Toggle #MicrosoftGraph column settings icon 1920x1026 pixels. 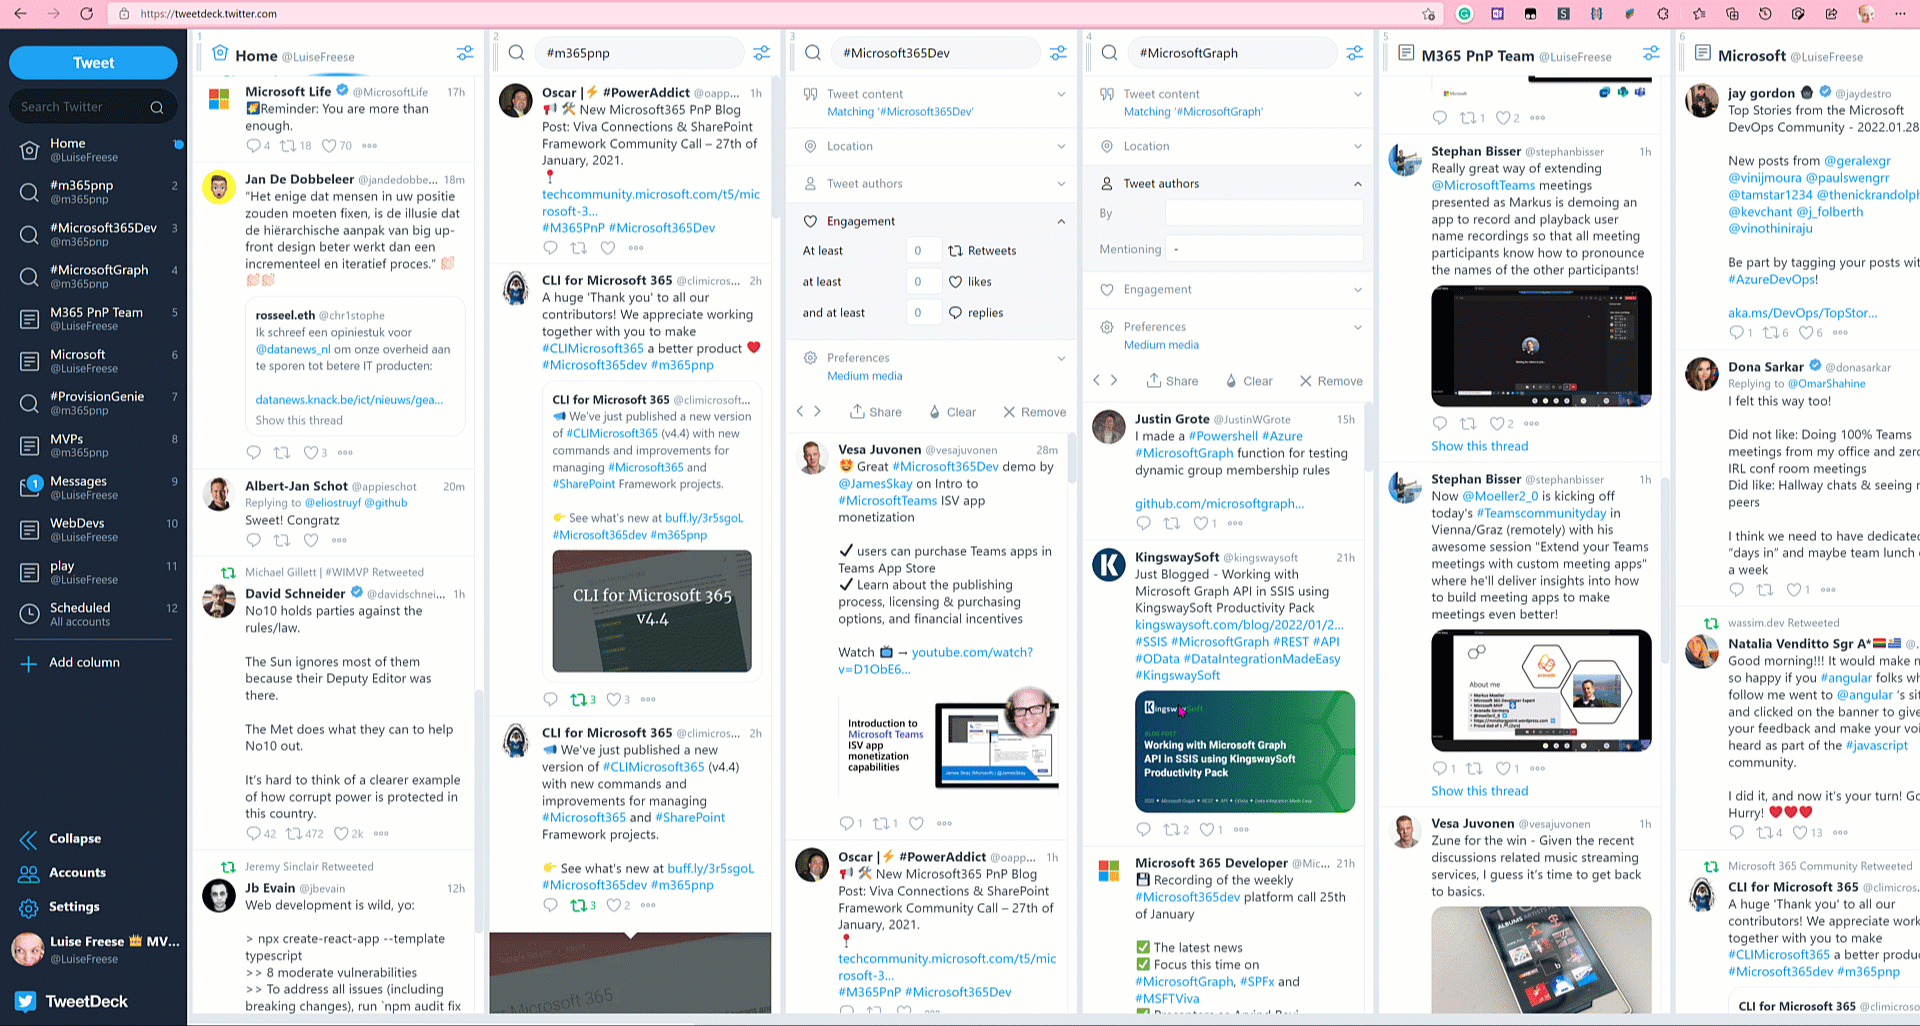click(1355, 53)
